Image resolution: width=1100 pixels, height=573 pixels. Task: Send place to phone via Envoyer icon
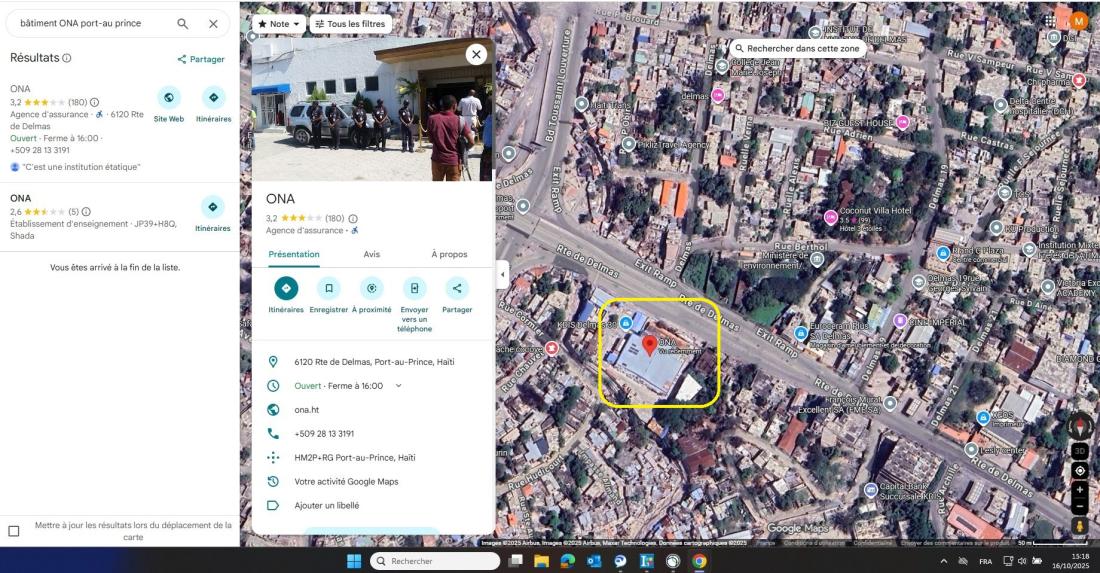point(414,288)
